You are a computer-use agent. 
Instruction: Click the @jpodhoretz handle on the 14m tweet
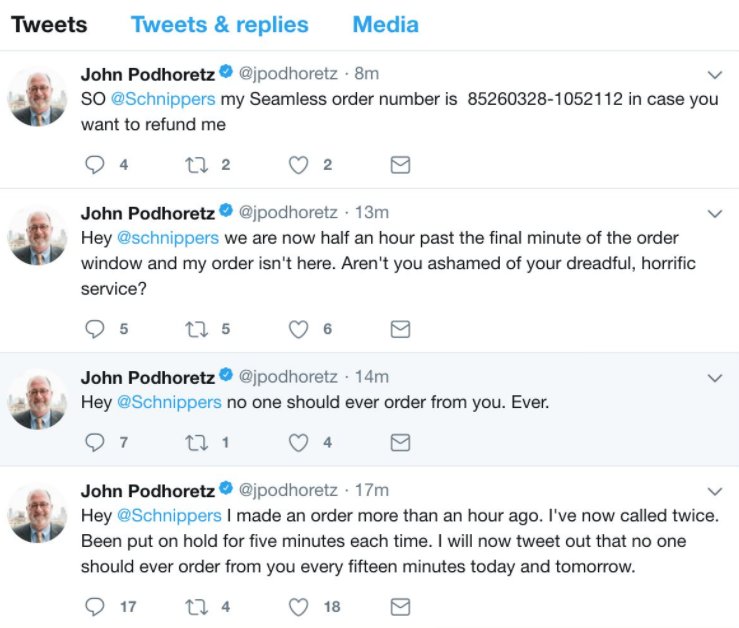[288, 377]
